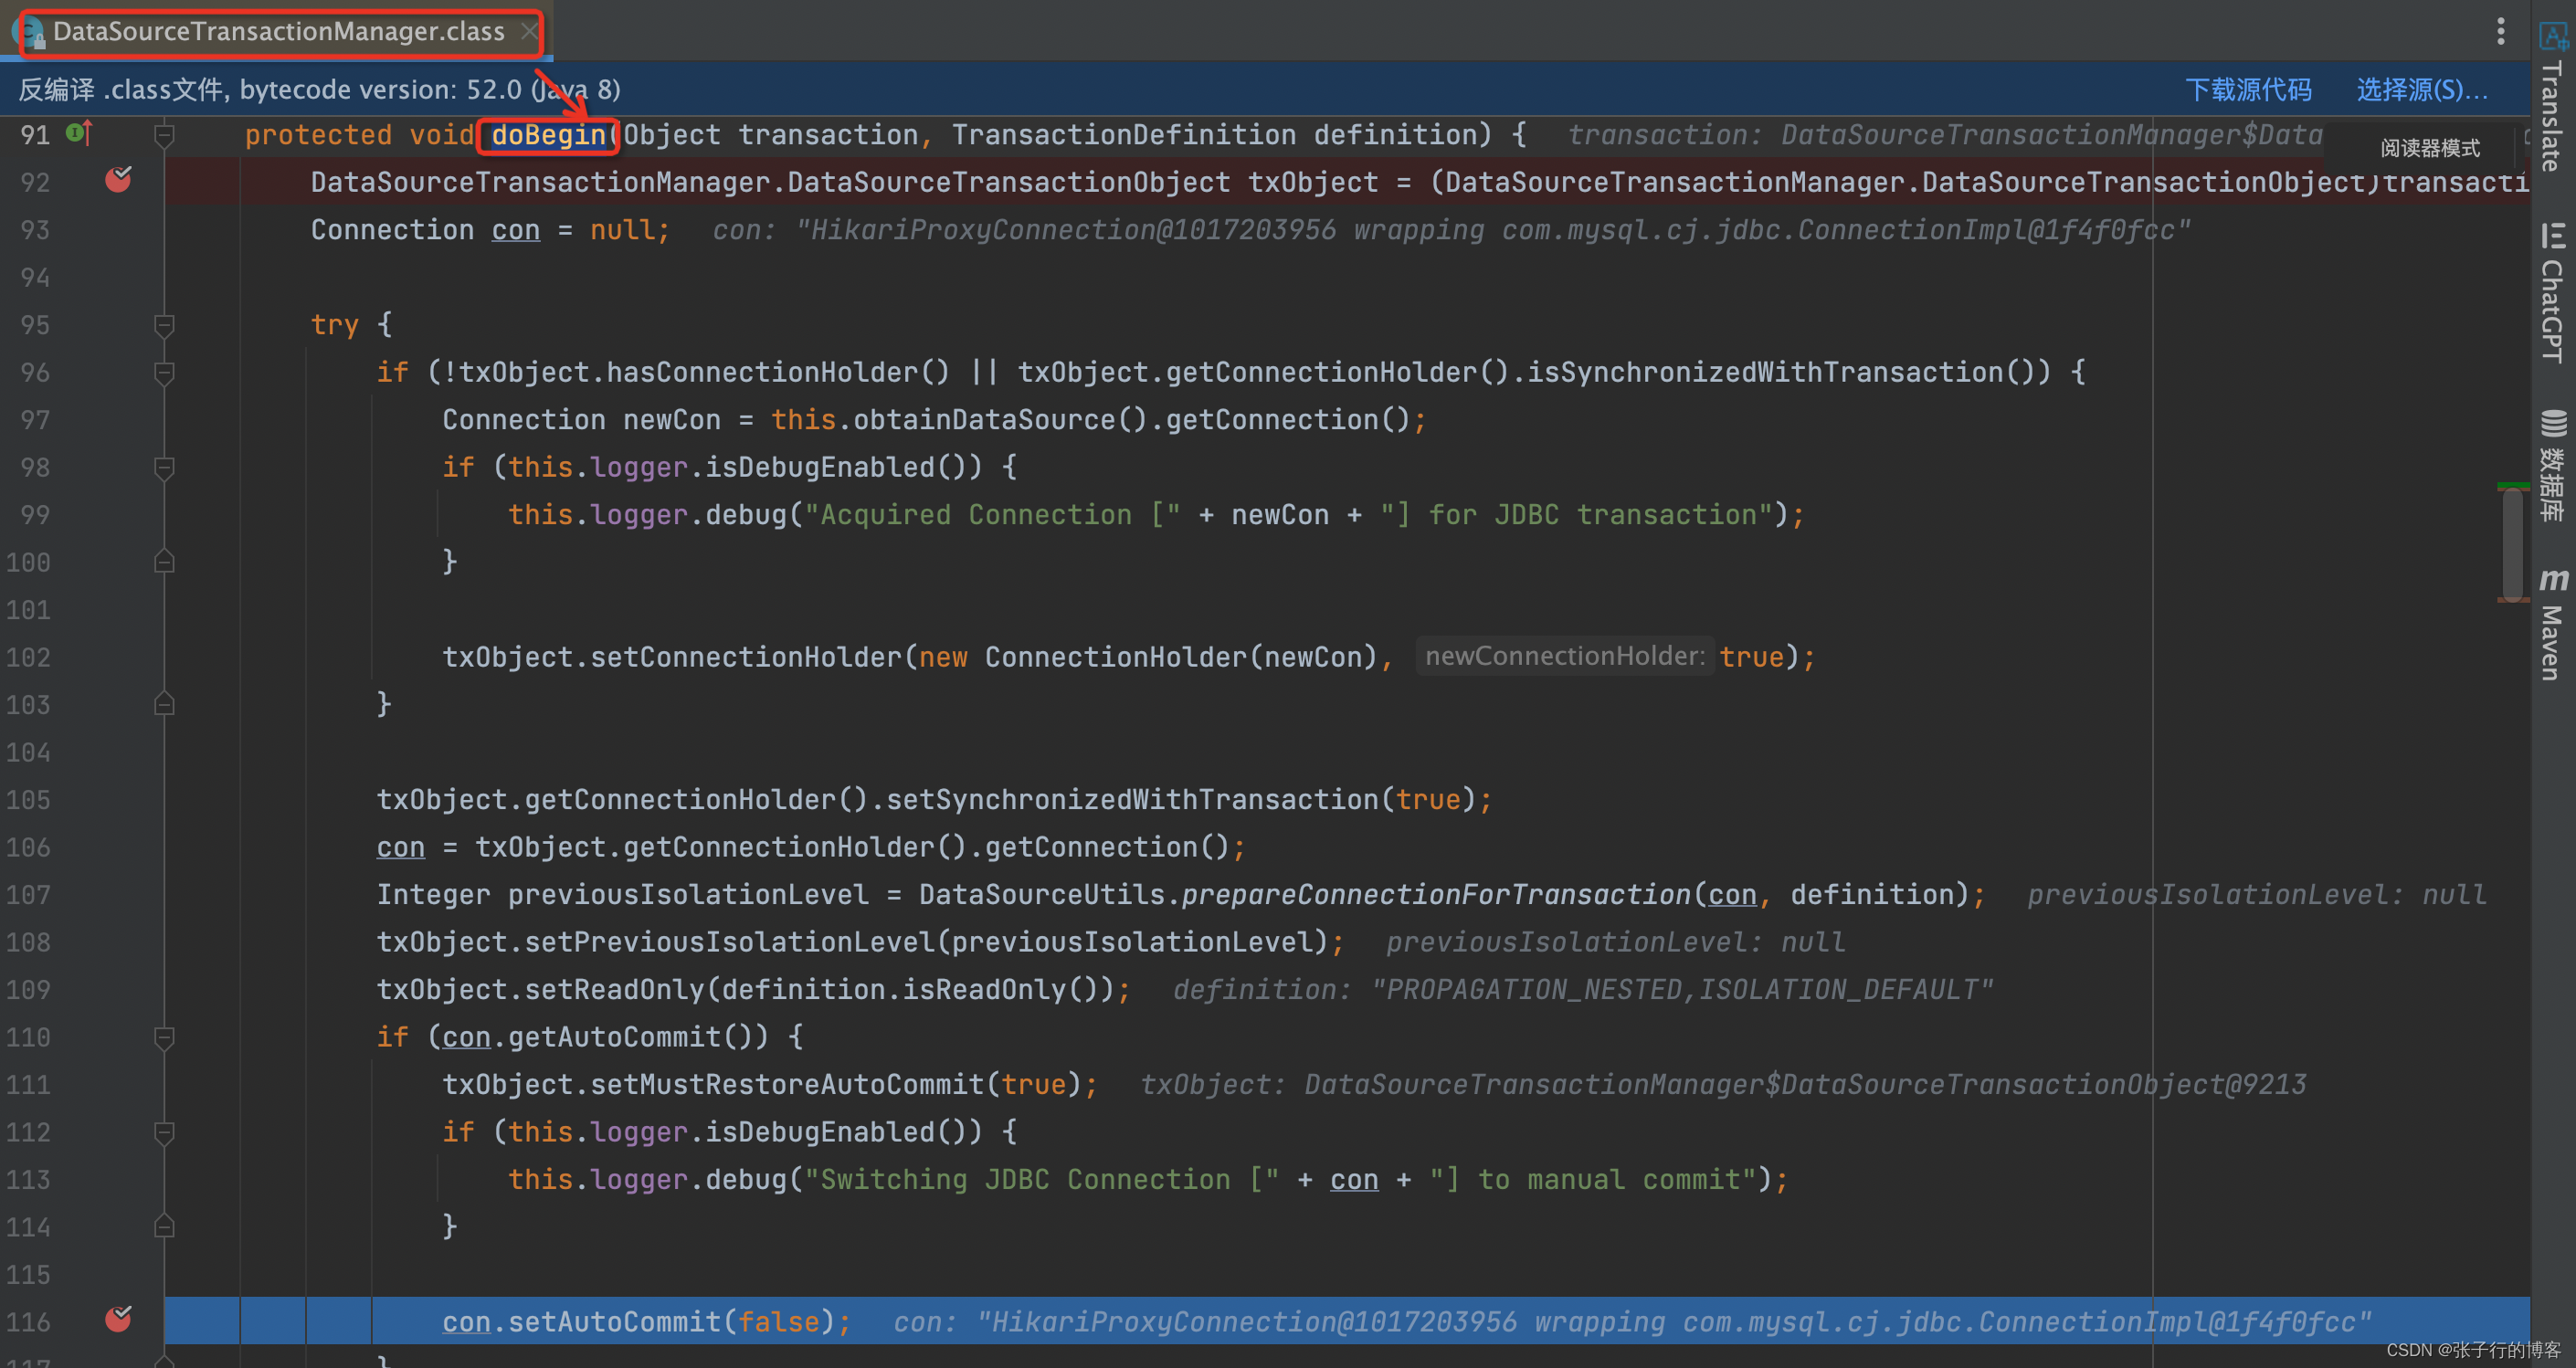
Task: Click setSynchronizedWithTransaction on line 105
Action: point(1132,800)
